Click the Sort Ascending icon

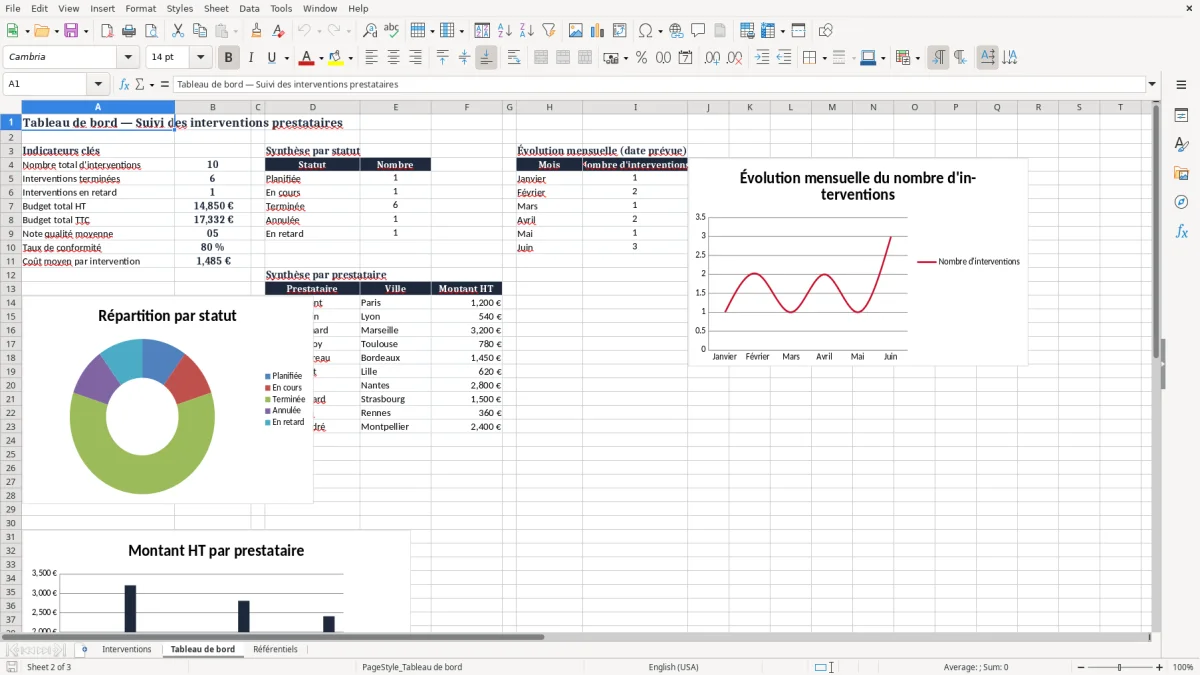tap(505, 31)
